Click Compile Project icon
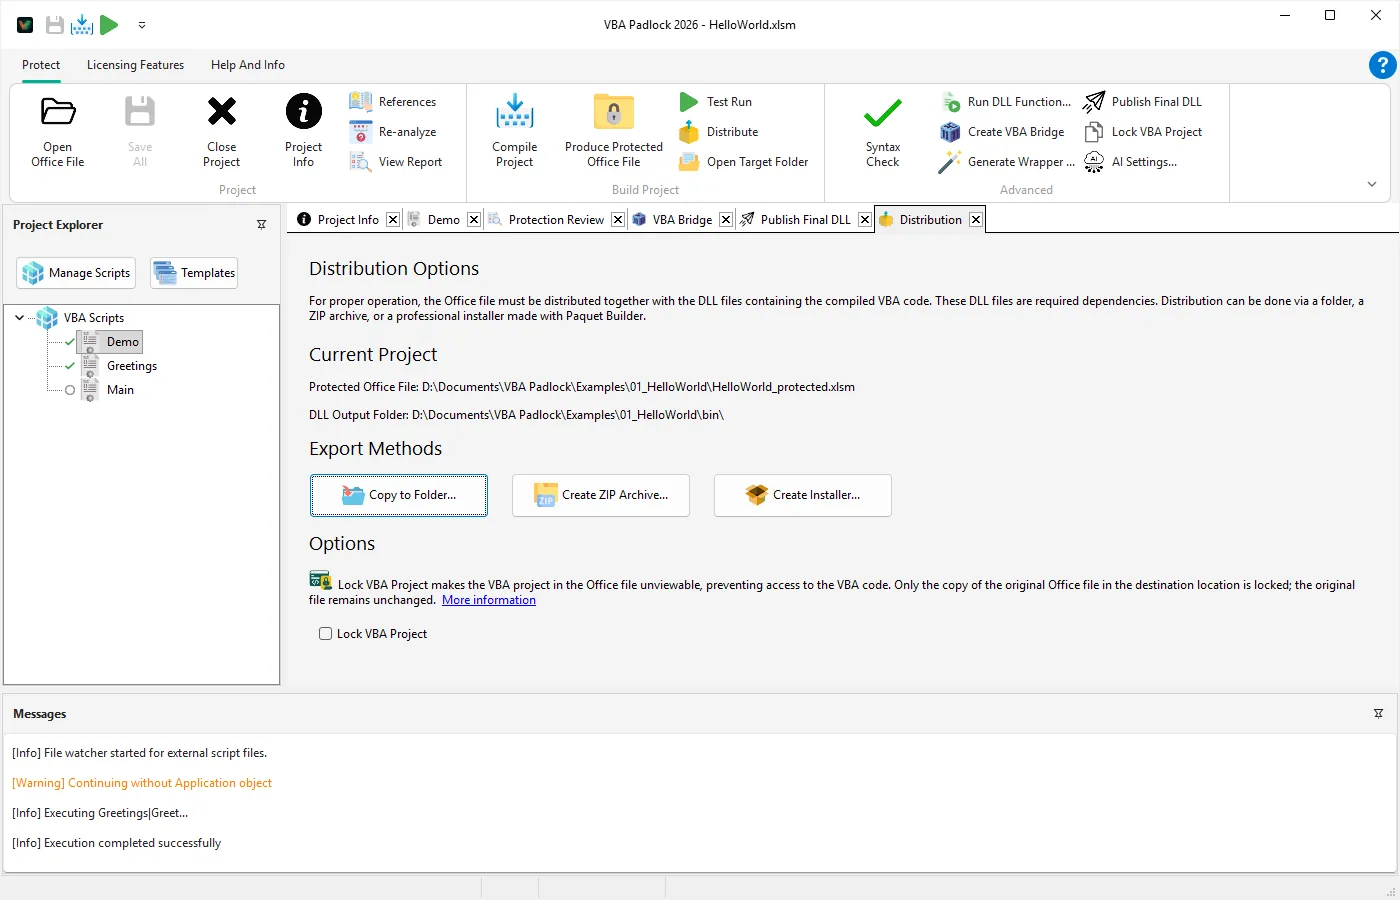Image resolution: width=1400 pixels, height=900 pixels. coord(515,111)
